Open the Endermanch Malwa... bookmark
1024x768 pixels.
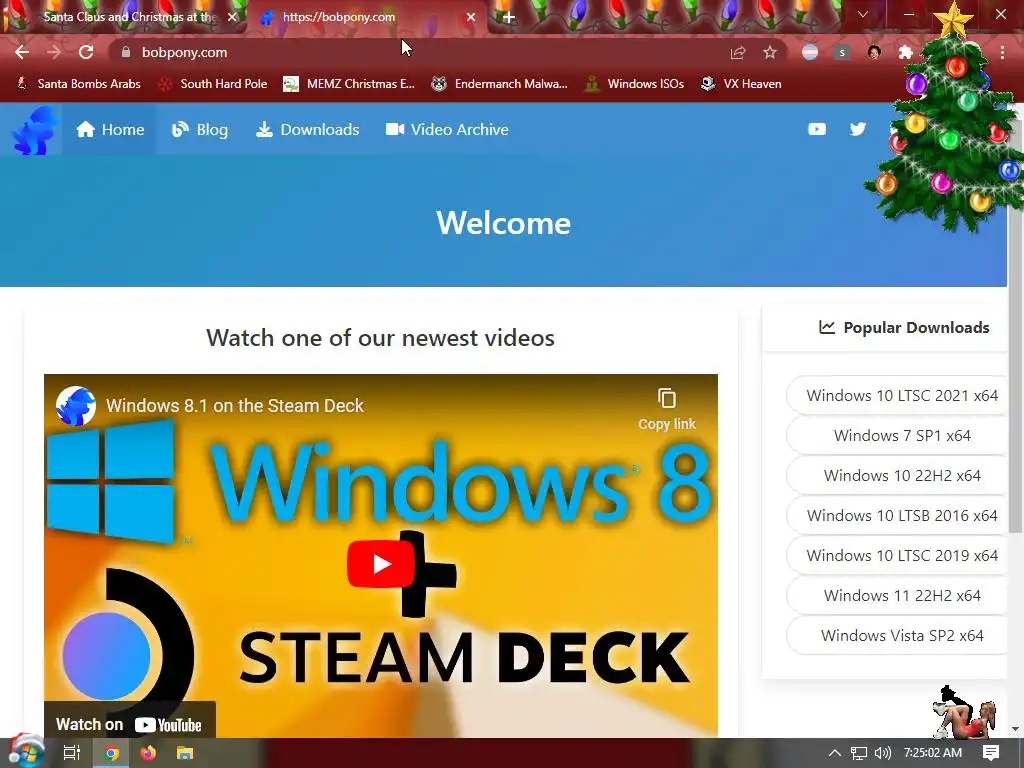pos(500,84)
